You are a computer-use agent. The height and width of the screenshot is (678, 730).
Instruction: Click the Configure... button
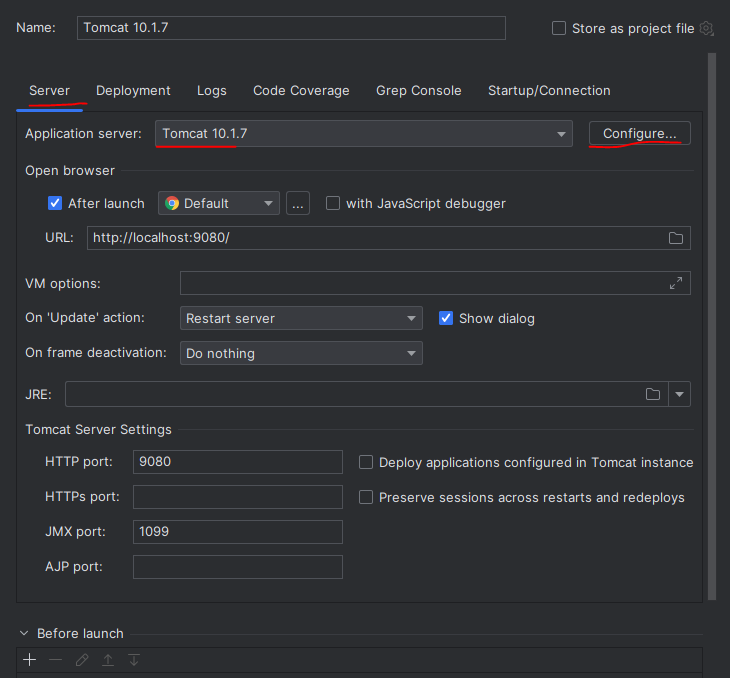point(640,134)
